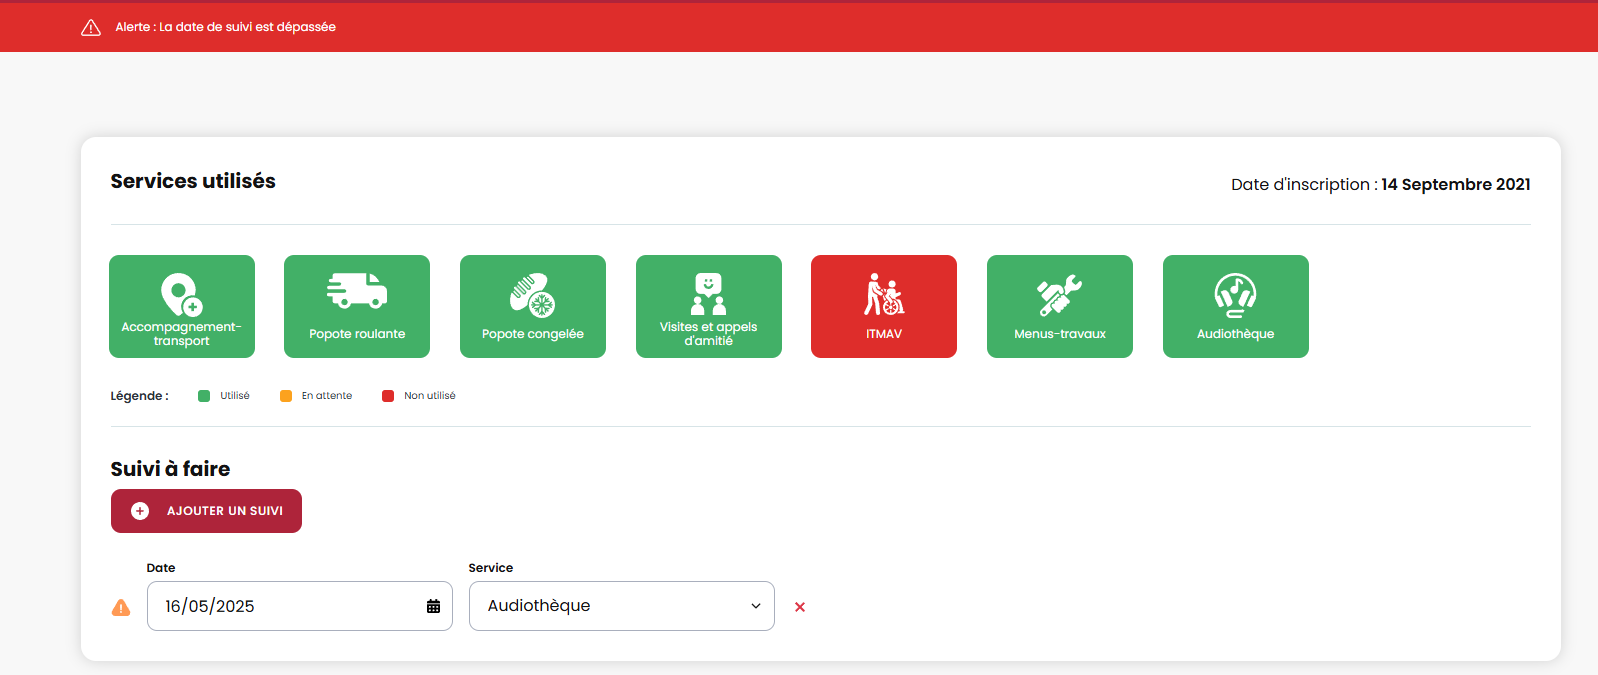Screen dimensions: 1598x675
Task: Click the overdue follow-up alert message text
Action: [x=225, y=27]
